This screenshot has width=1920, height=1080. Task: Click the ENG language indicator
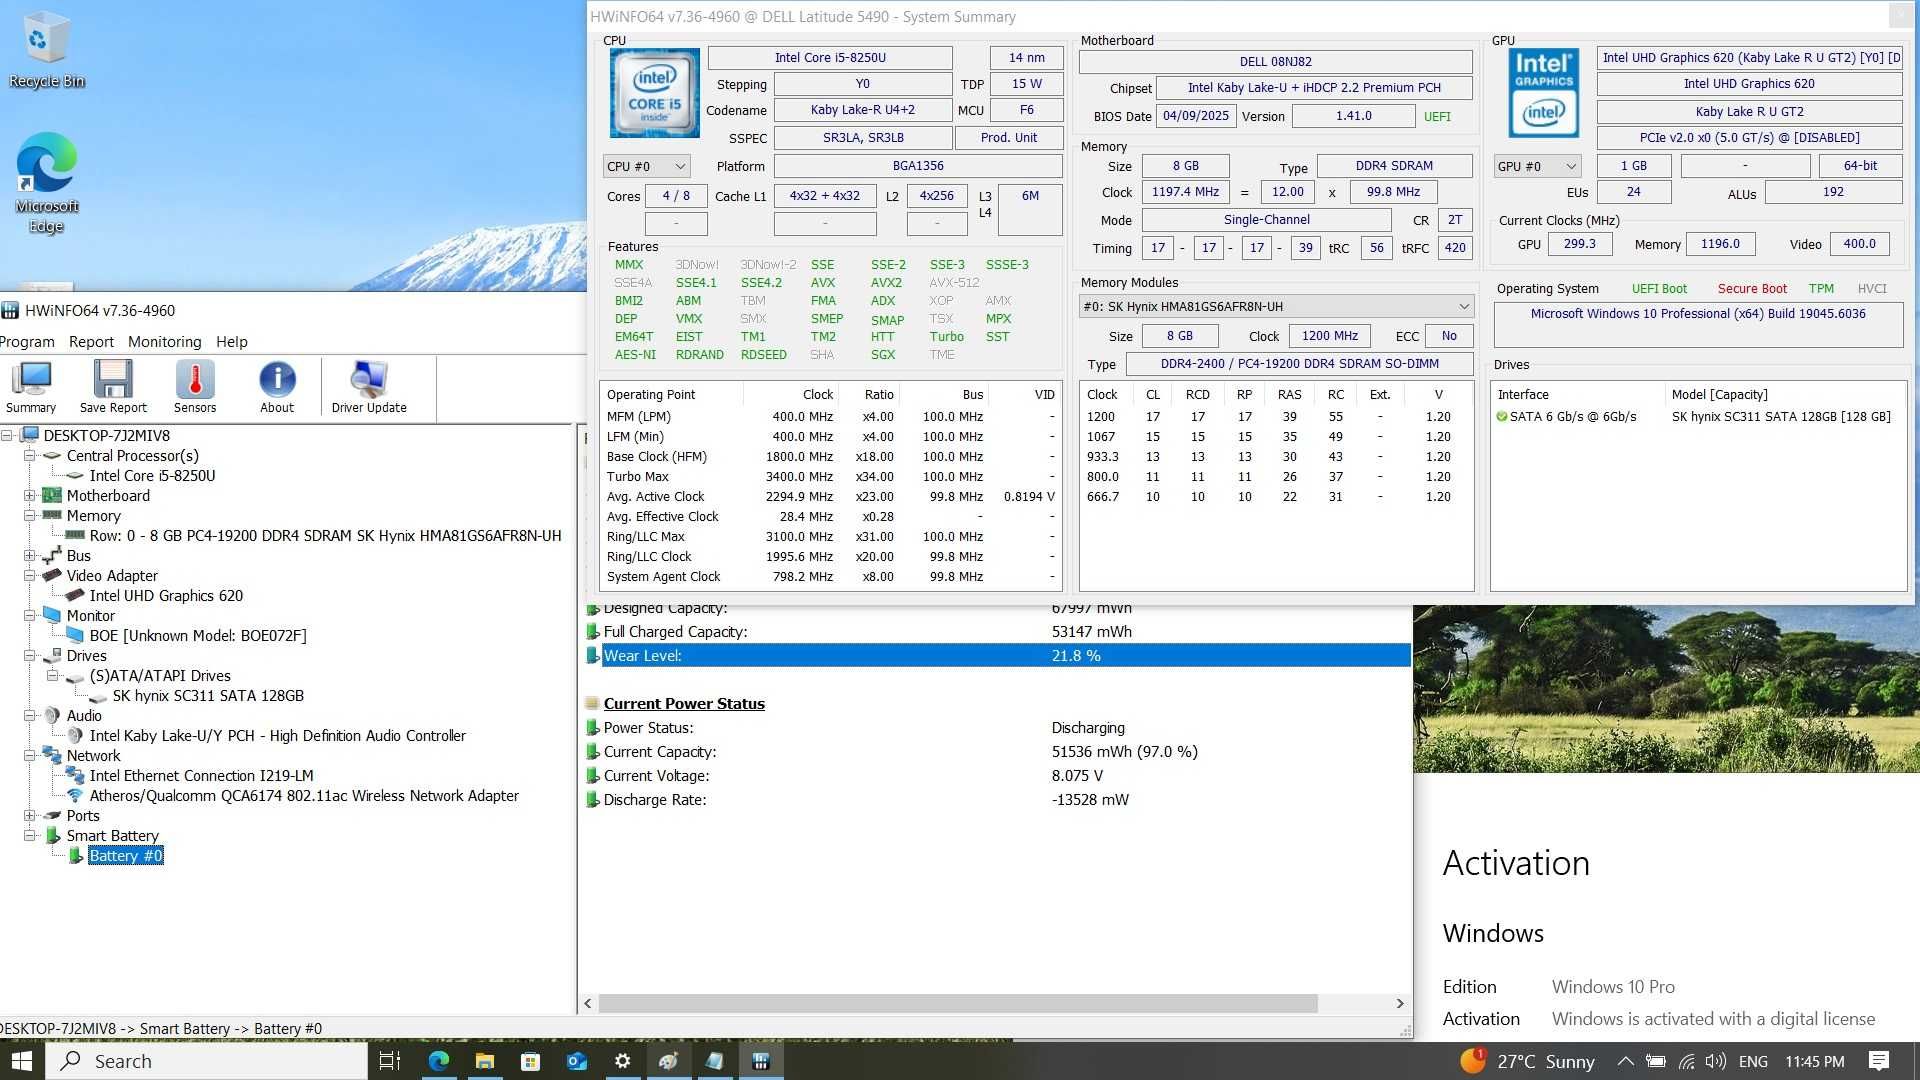pyautogui.click(x=1753, y=1061)
